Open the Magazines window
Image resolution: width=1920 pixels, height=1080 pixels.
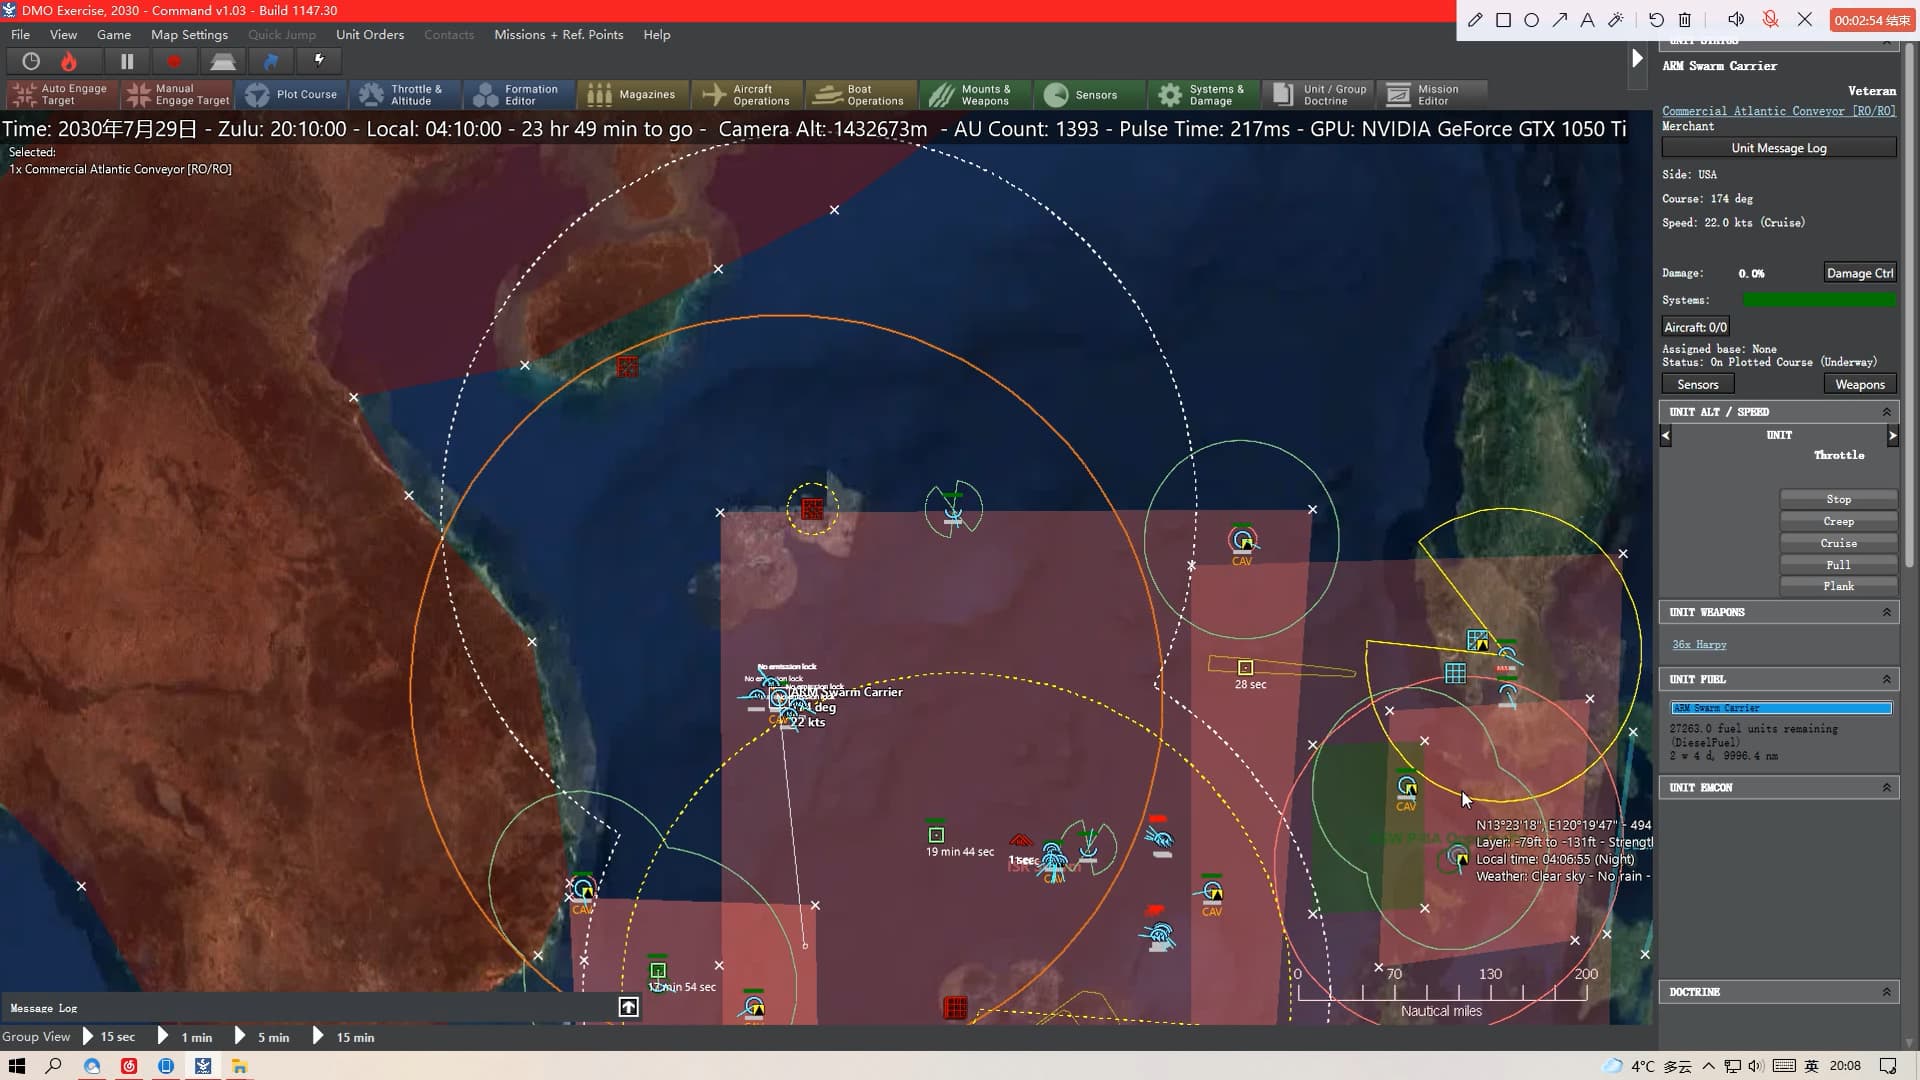click(632, 95)
